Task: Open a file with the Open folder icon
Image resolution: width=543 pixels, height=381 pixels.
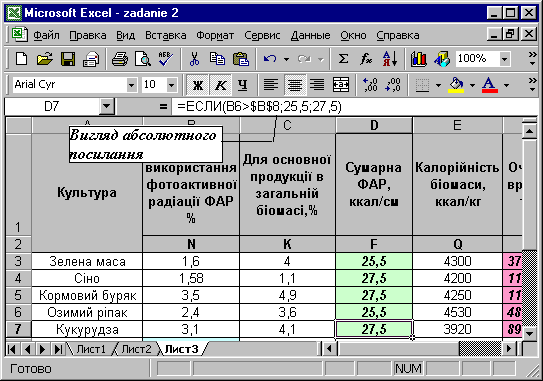Action: [45, 59]
